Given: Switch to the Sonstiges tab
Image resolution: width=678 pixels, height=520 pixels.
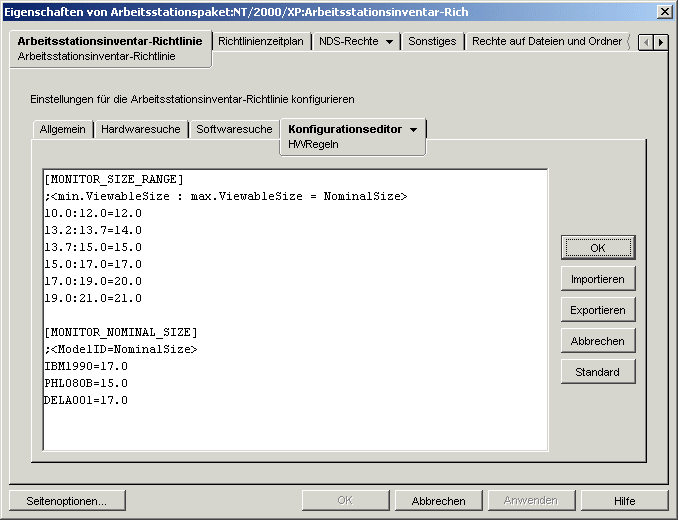Looking at the screenshot, I should [x=432, y=41].
